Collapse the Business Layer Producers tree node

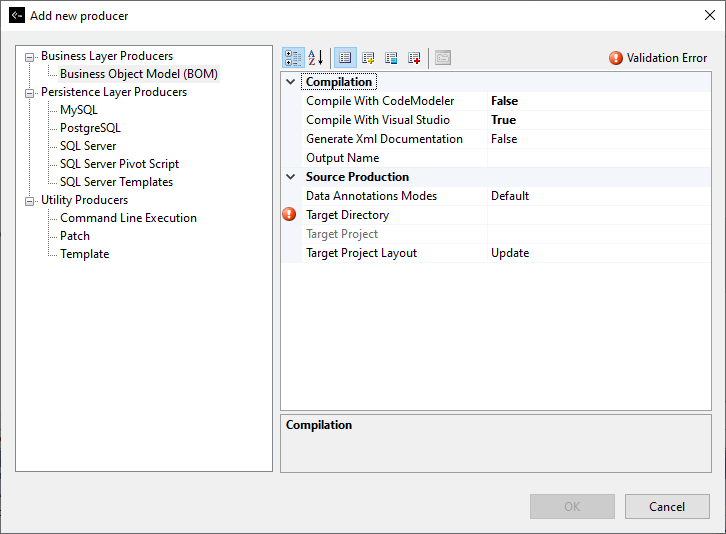click(30, 57)
